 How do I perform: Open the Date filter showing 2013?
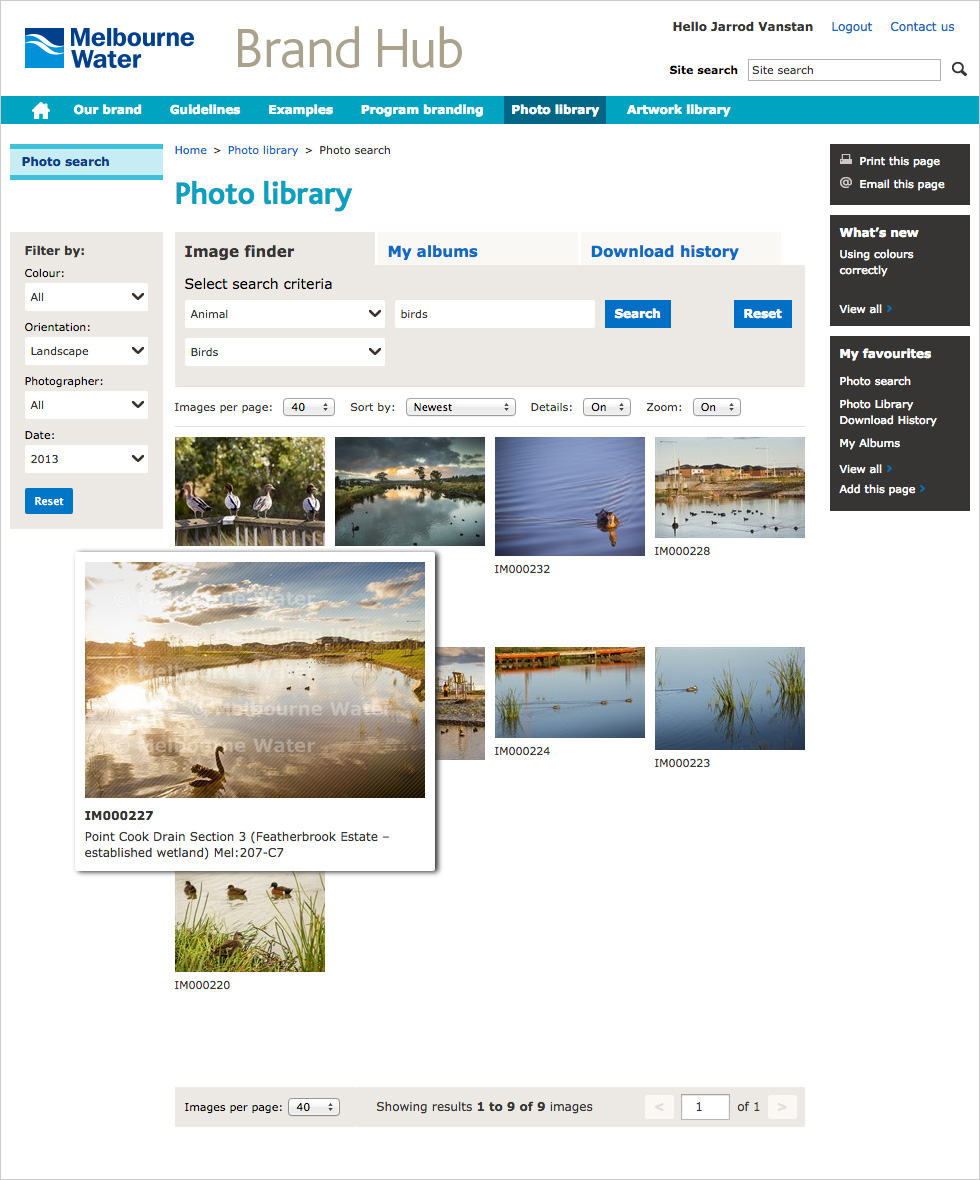(86, 459)
